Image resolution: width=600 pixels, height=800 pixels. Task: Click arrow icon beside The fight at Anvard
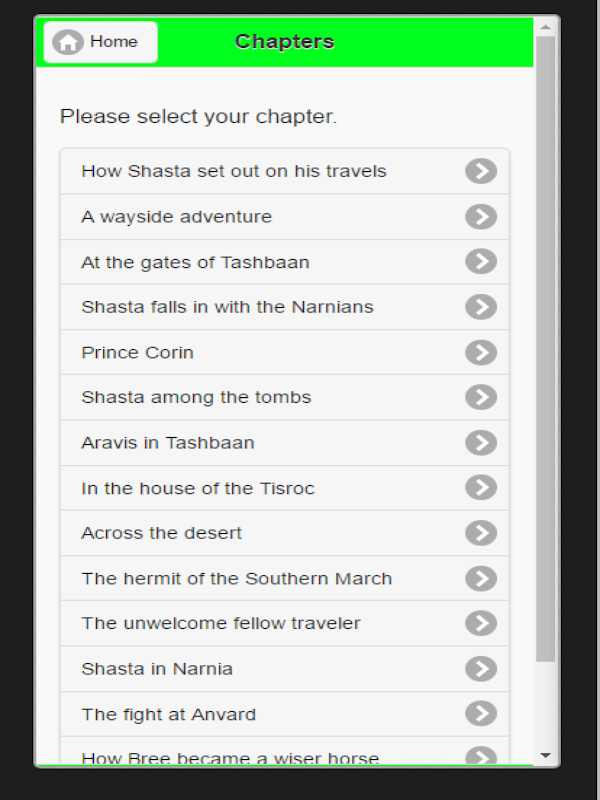point(481,714)
